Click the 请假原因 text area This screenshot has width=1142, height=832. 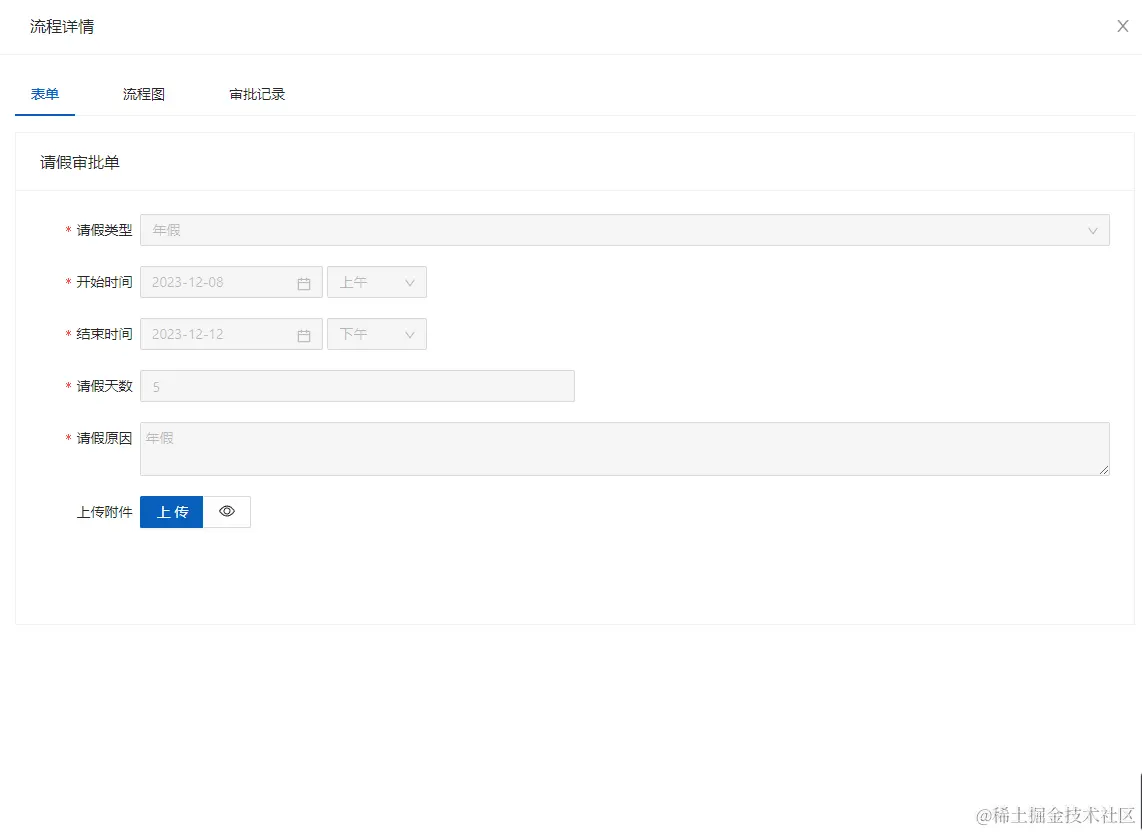click(624, 449)
